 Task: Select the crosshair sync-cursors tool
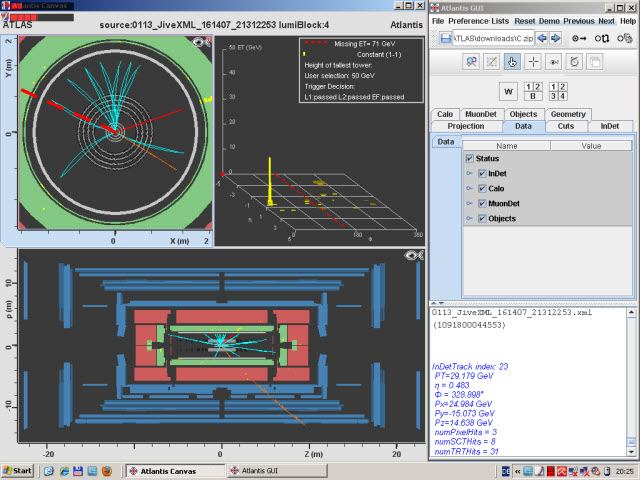click(533, 62)
